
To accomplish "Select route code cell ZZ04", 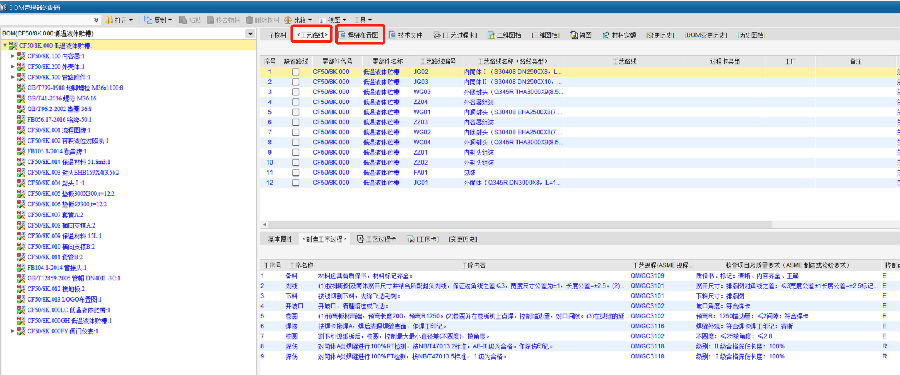I will 421,102.
